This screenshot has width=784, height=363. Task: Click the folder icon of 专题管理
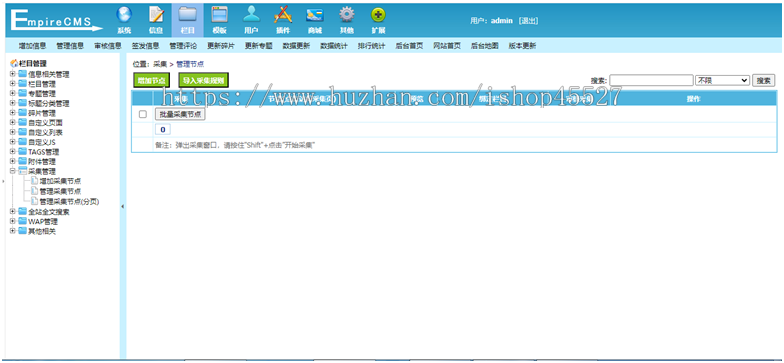click(22, 94)
